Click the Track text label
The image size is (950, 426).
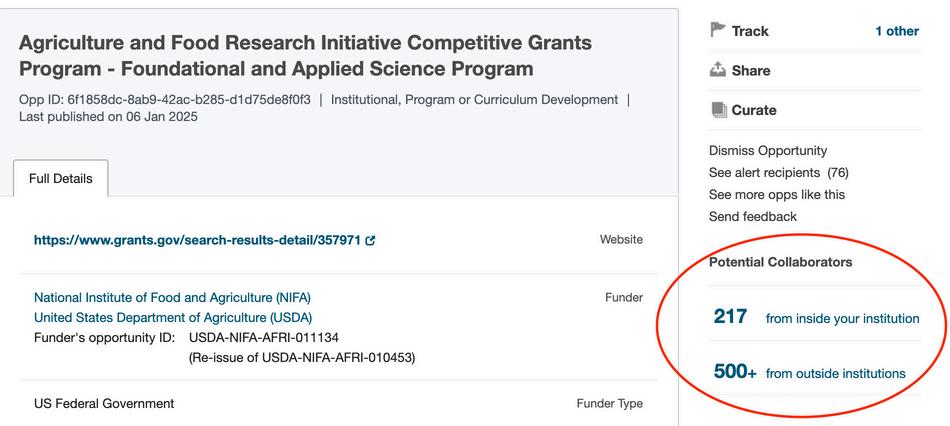pyautogui.click(x=750, y=31)
